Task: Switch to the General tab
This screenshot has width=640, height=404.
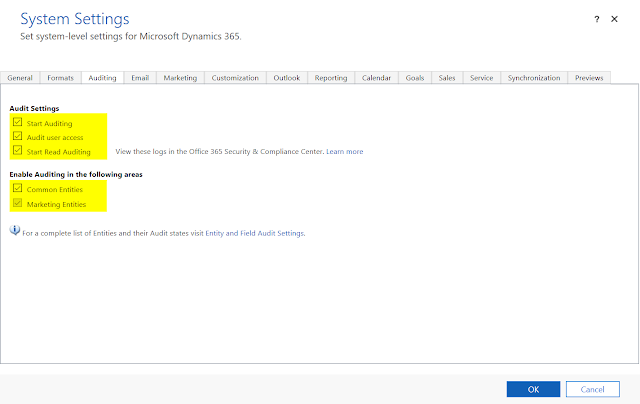Action: (x=20, y=78)
